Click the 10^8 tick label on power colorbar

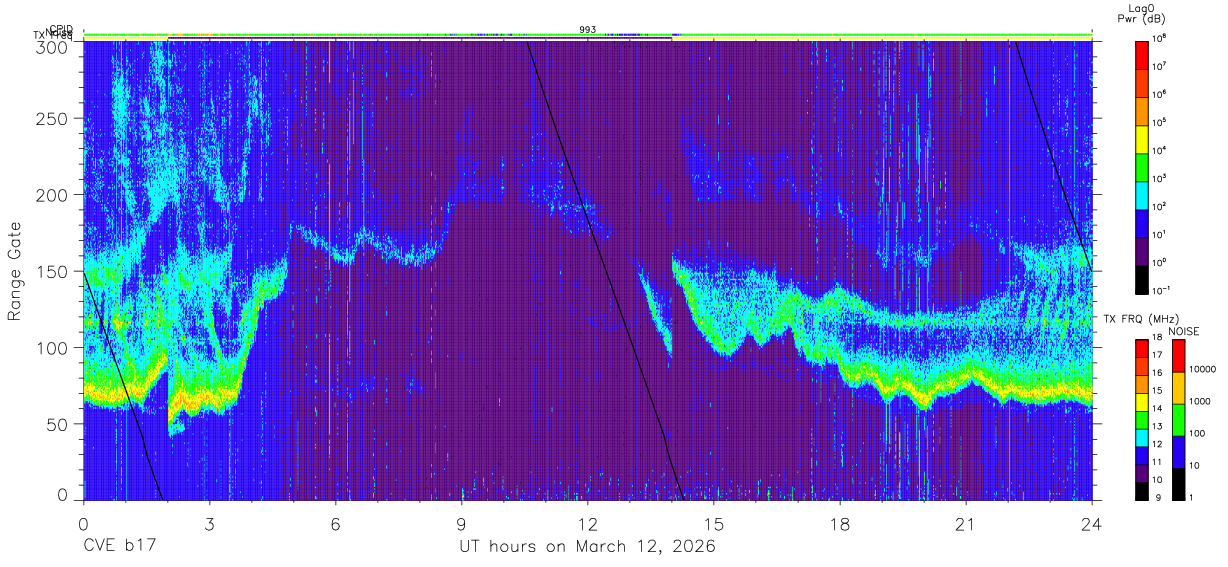pyautogui.click(x=1159, y=38)
